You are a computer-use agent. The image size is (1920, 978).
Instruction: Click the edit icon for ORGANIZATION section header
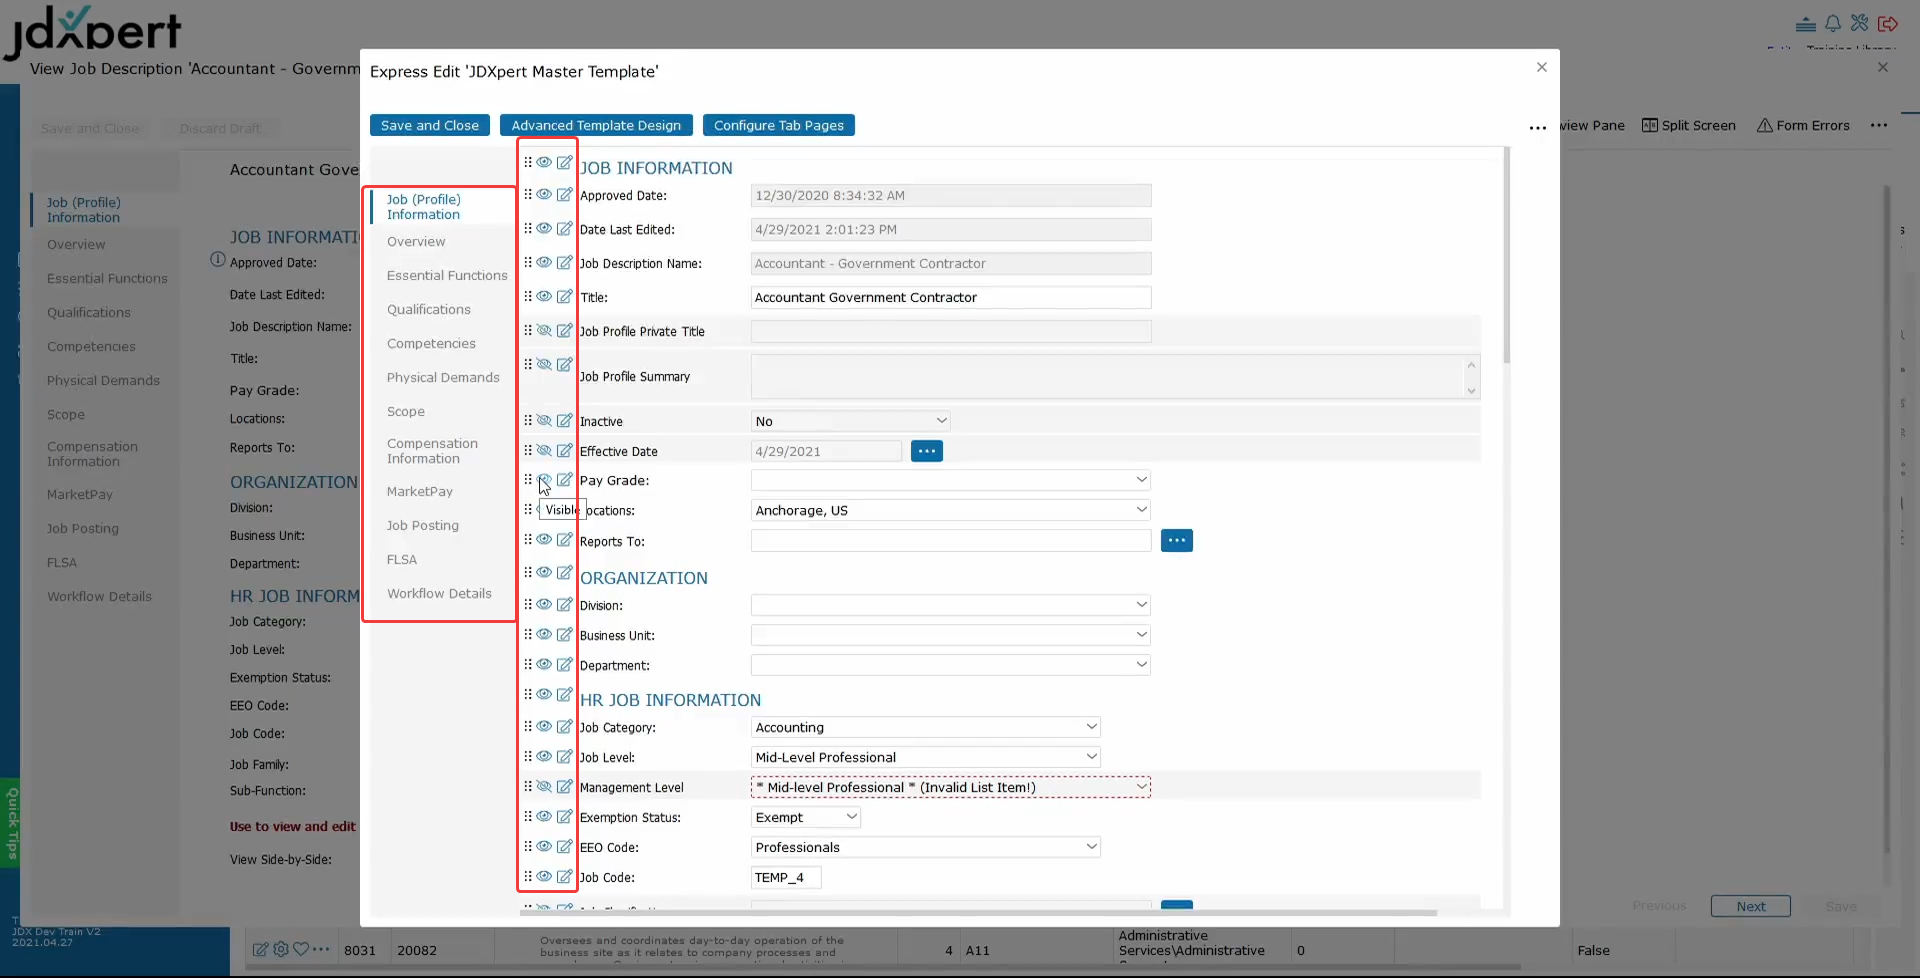[564, 573]
